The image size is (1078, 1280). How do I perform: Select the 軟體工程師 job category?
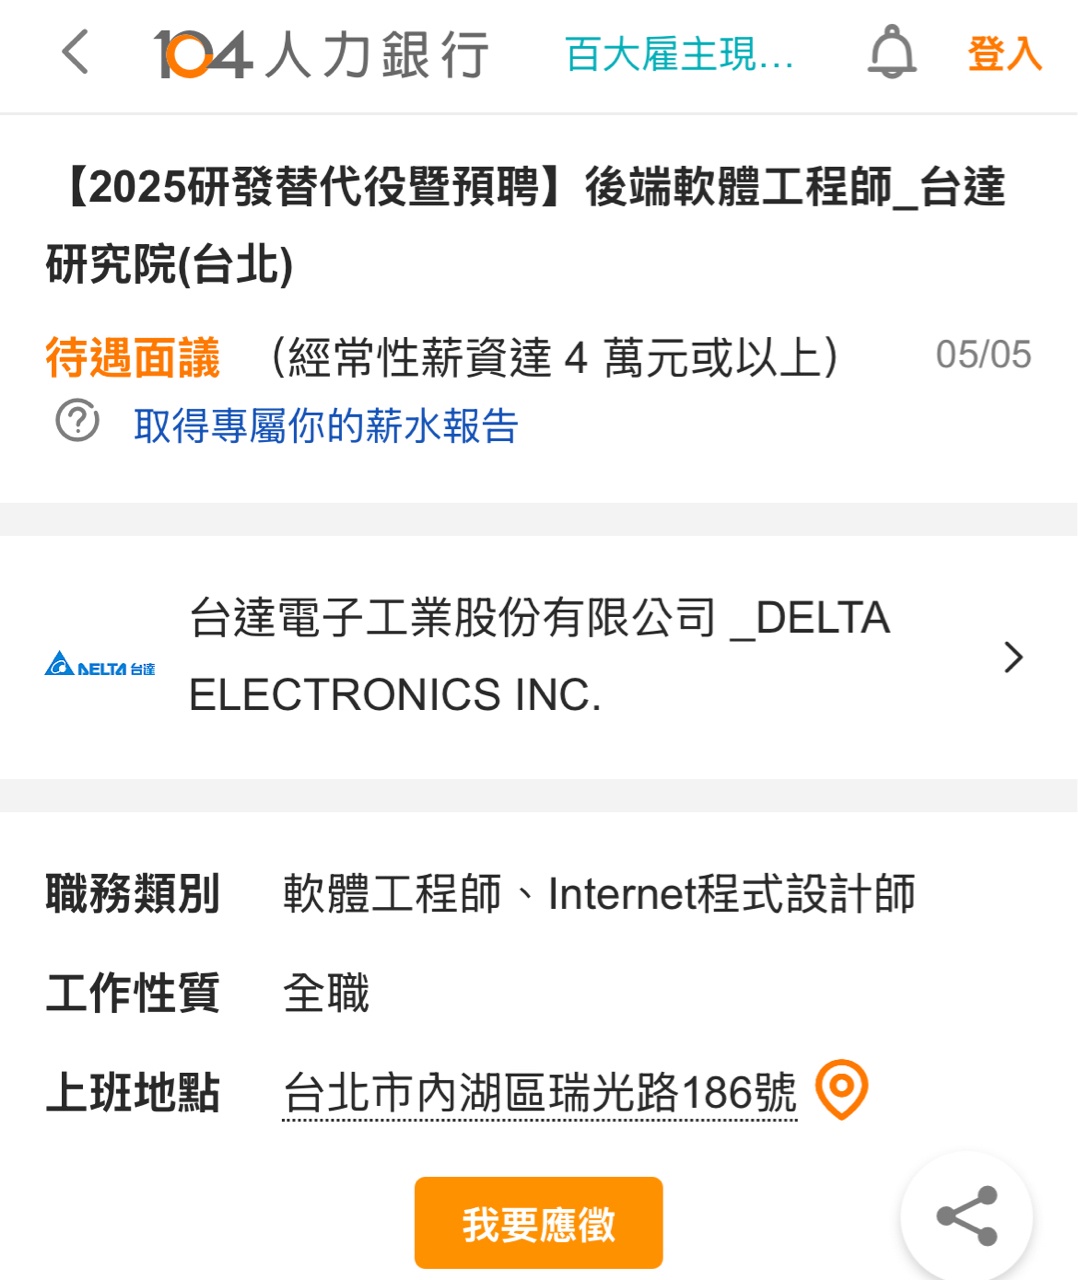click(x=392, y=894)
